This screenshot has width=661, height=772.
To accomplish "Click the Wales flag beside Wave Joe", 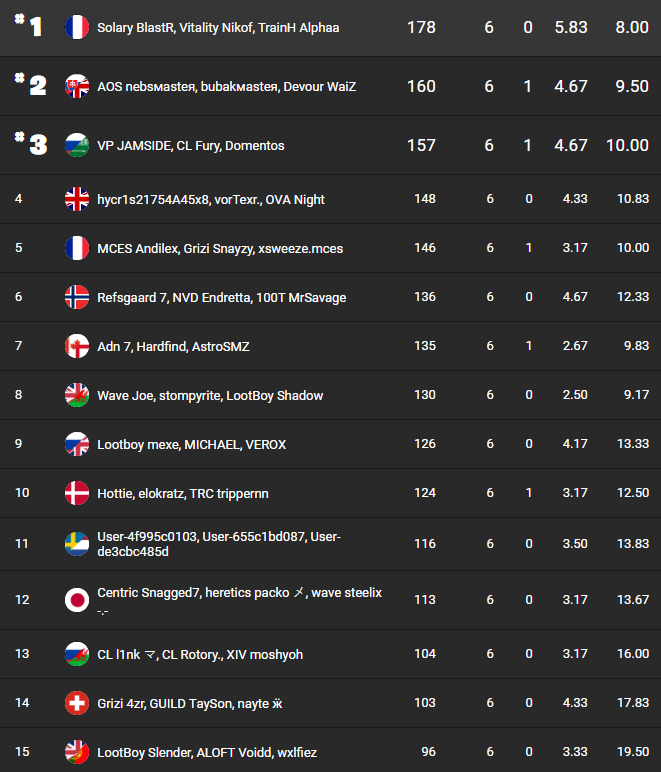I will click(77, 395).
